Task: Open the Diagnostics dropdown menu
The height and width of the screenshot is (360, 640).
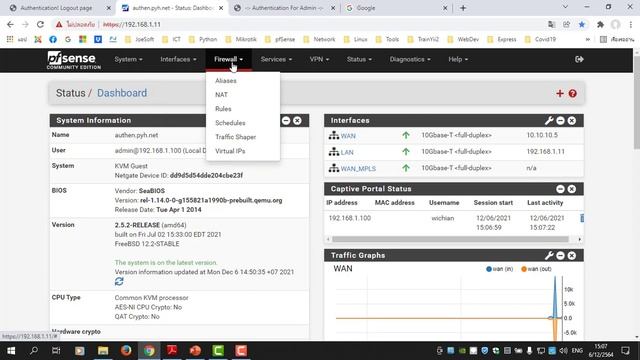Action: point(409,60)
